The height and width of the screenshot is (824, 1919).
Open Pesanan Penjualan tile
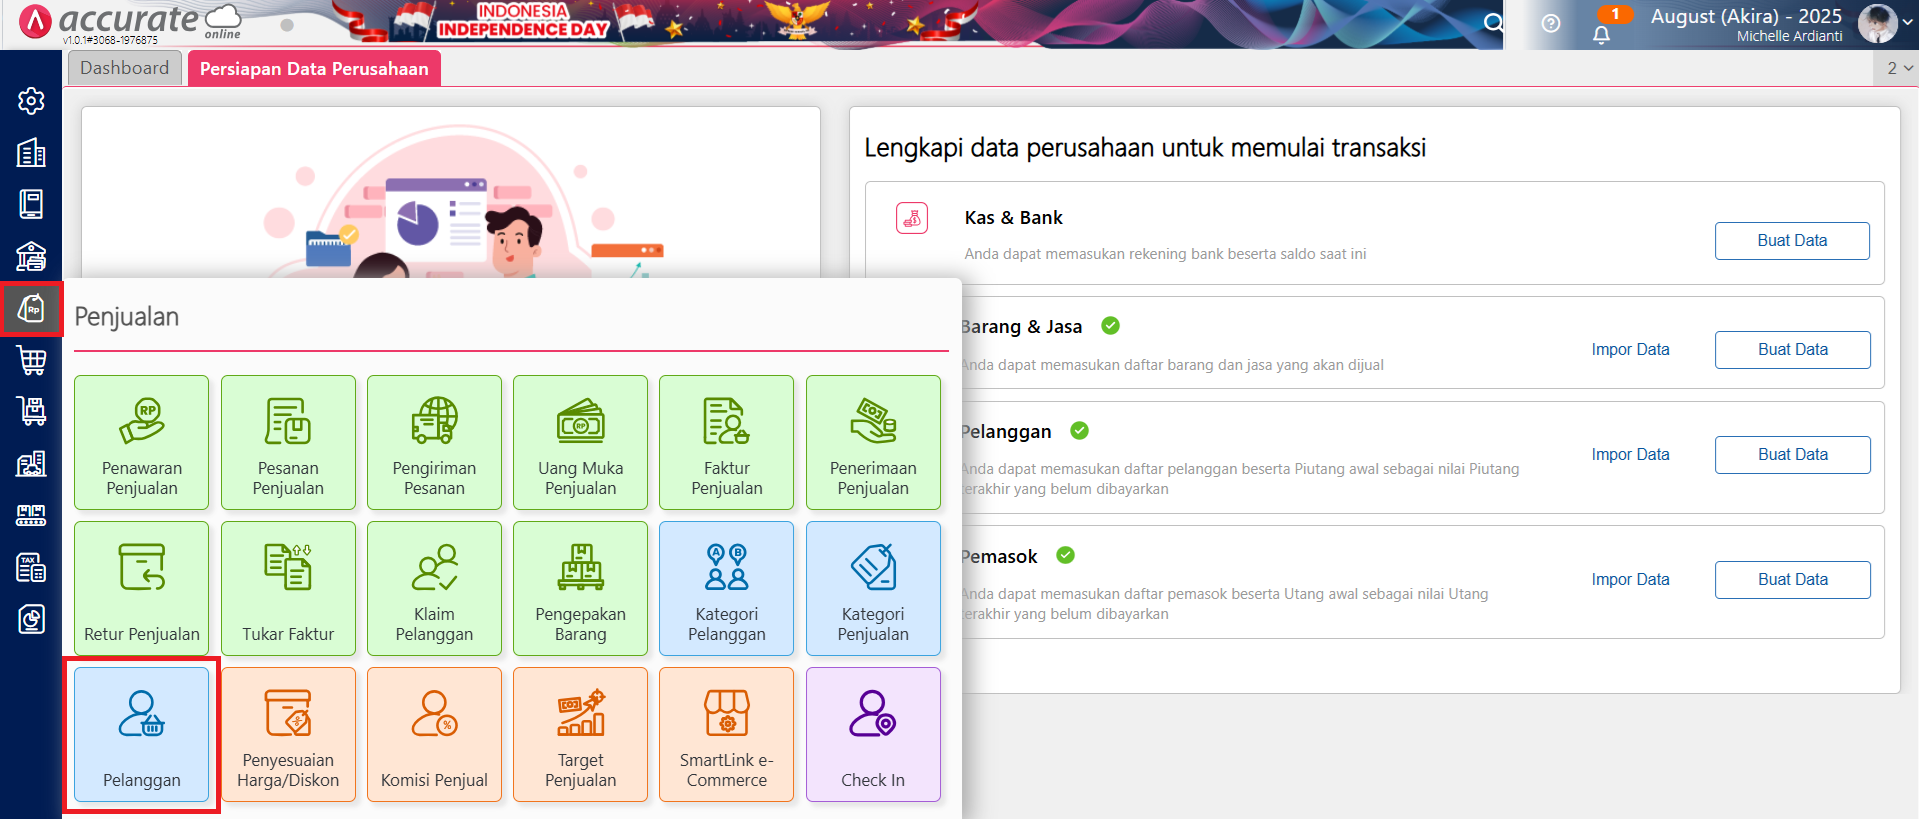[288, 443]
